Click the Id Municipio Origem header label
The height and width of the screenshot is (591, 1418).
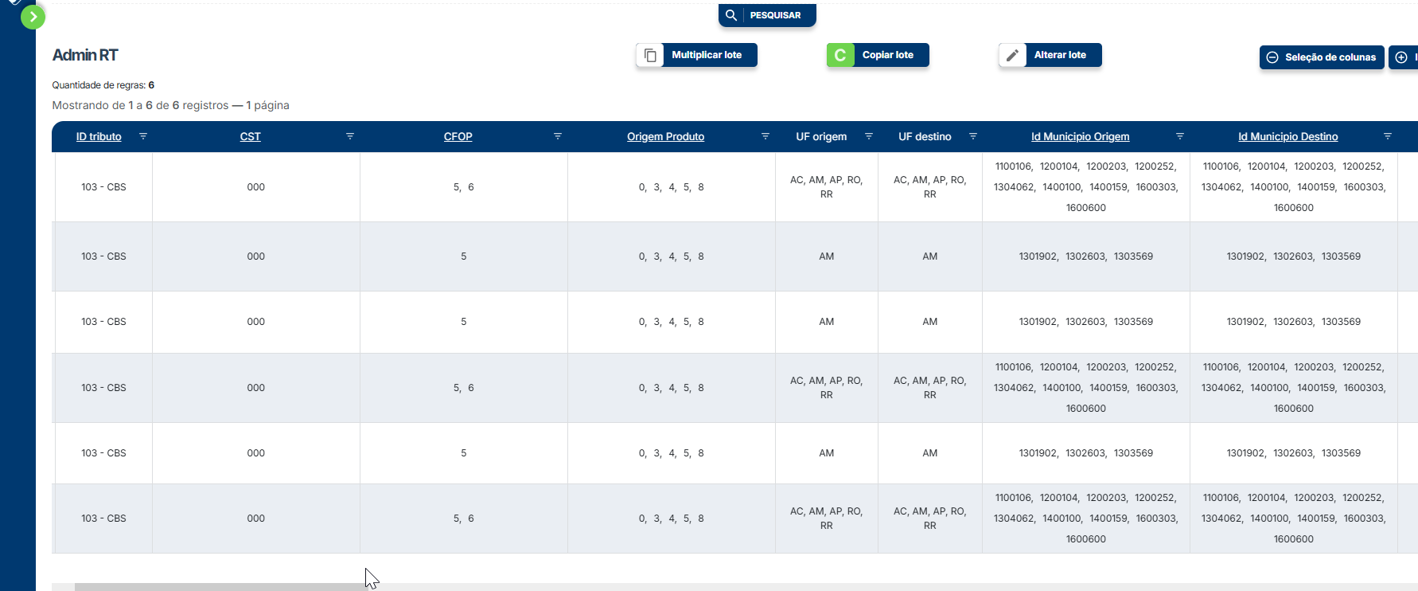click(x=1081, y=137)
